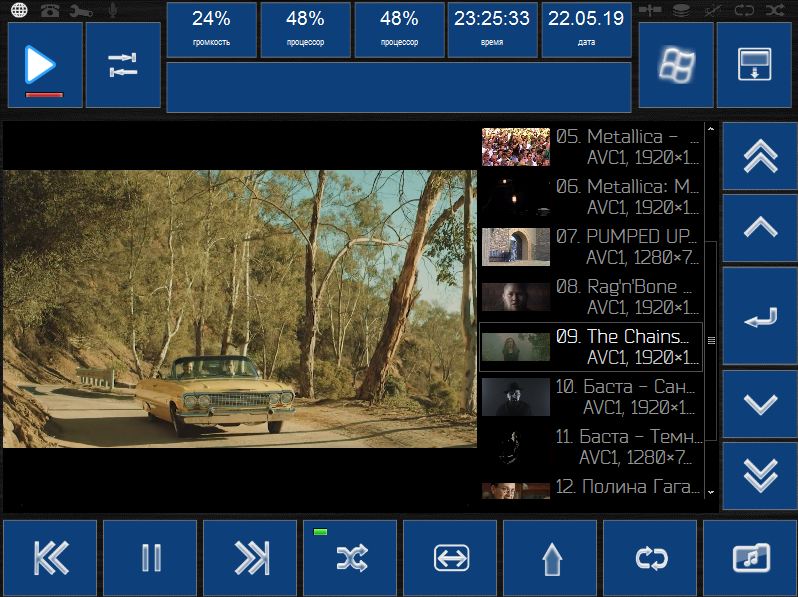Click the crossed-out signal status icon
Image resolution: width=798 pixels, height=597 pixels.
(x=712, y=10)
